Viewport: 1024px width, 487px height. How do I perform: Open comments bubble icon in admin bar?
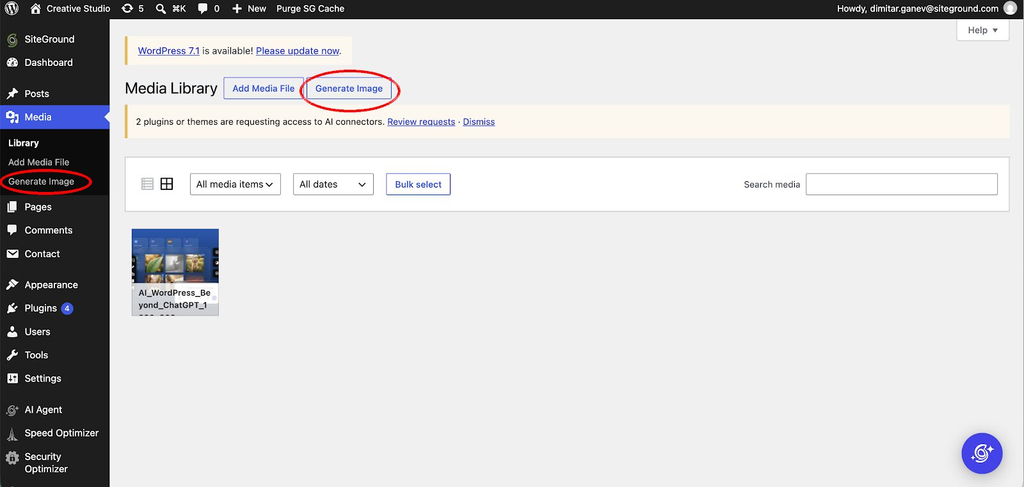coord(208,8)
